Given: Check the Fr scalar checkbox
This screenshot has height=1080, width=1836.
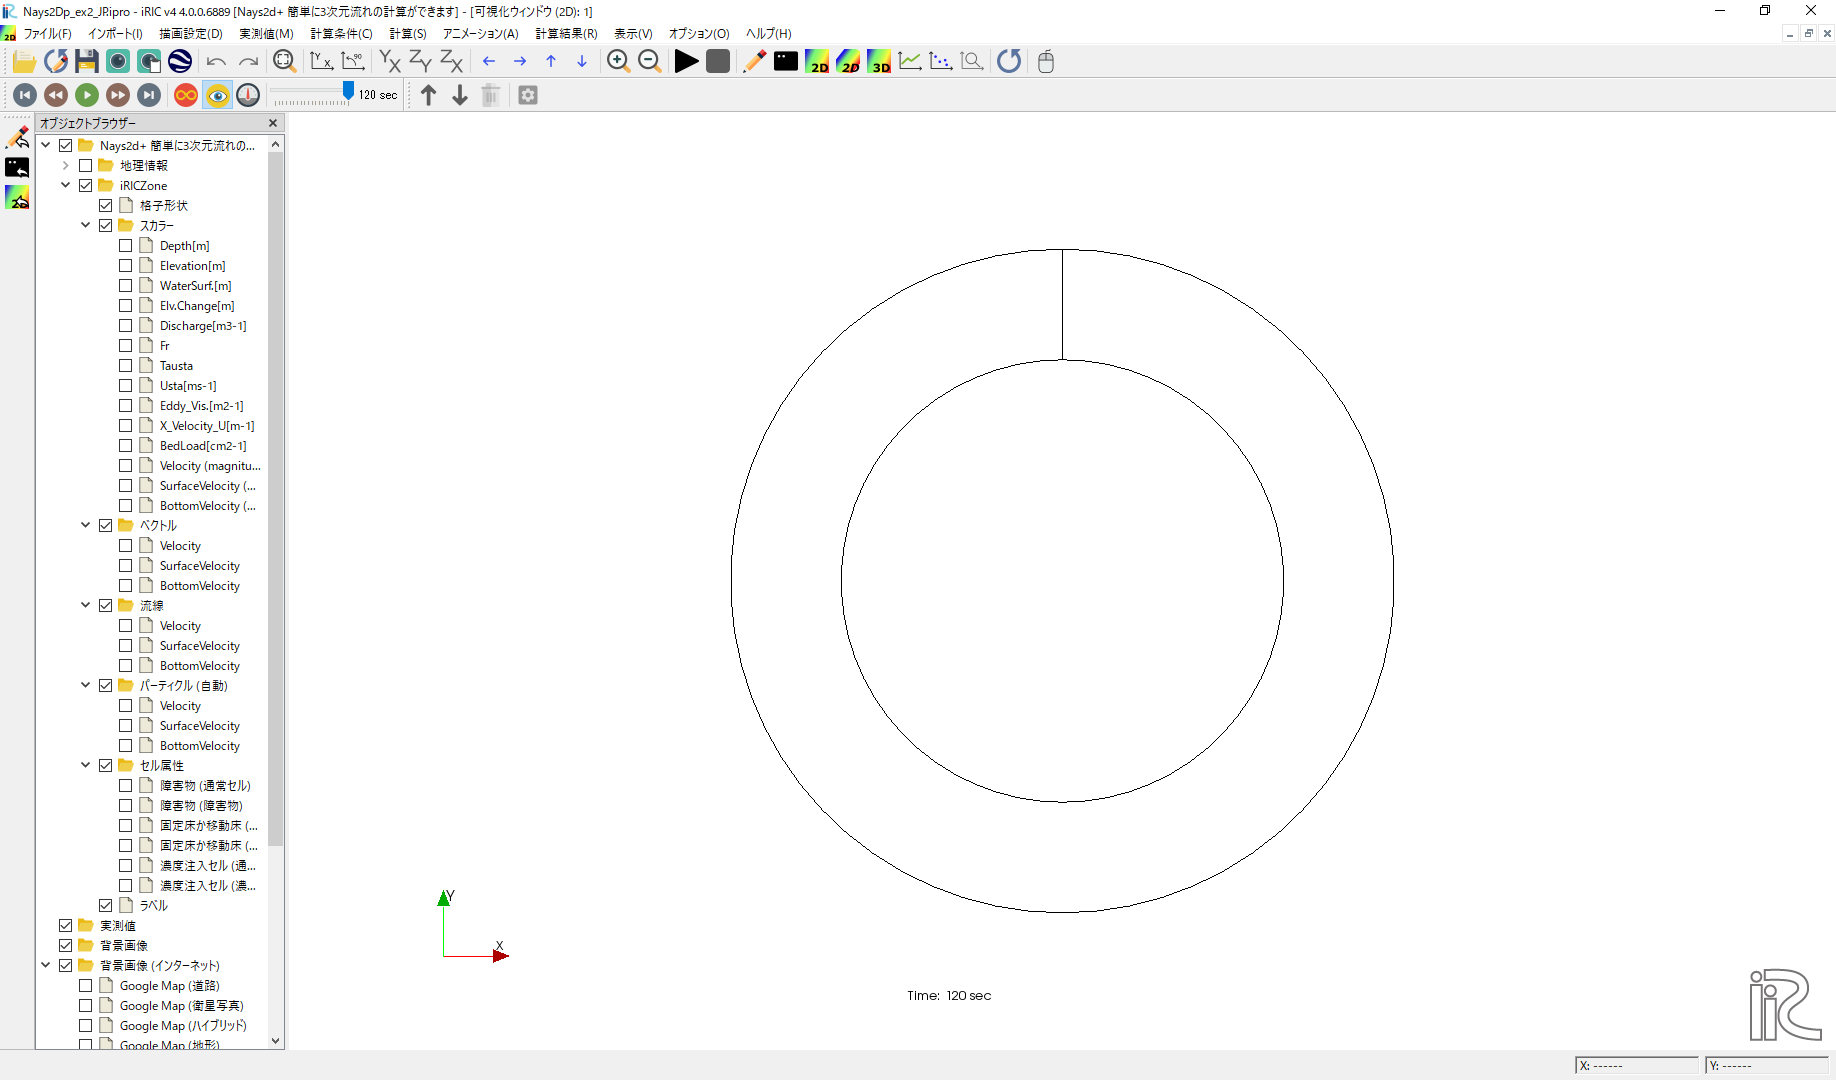Looking at the screenshot, I should [x=126, y=346].
